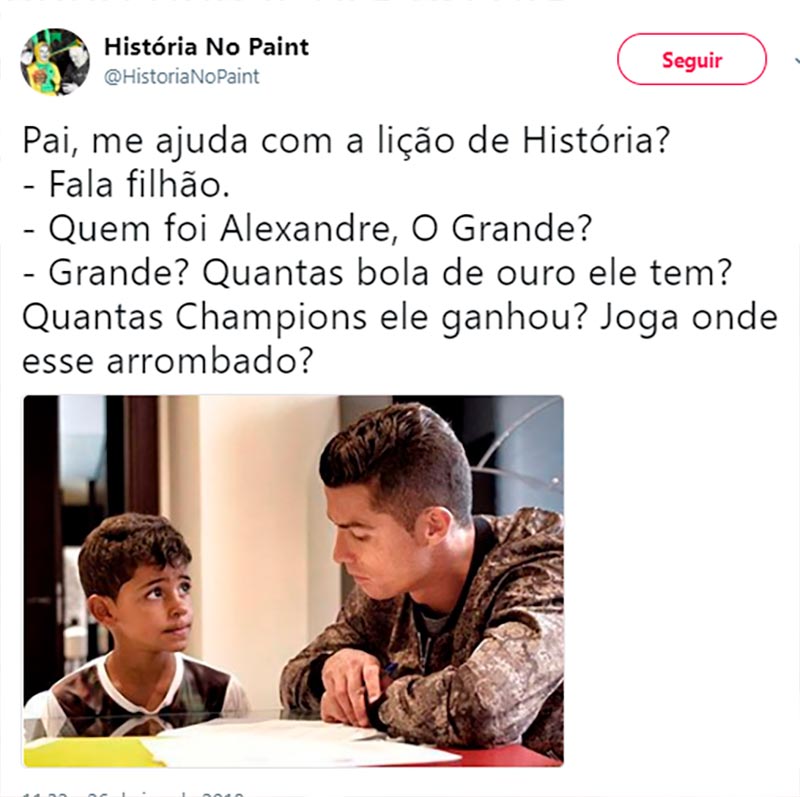Open the História No Paint profile avatar
Viewport: 800px width, 797px height.
click(x=55, y=62)
